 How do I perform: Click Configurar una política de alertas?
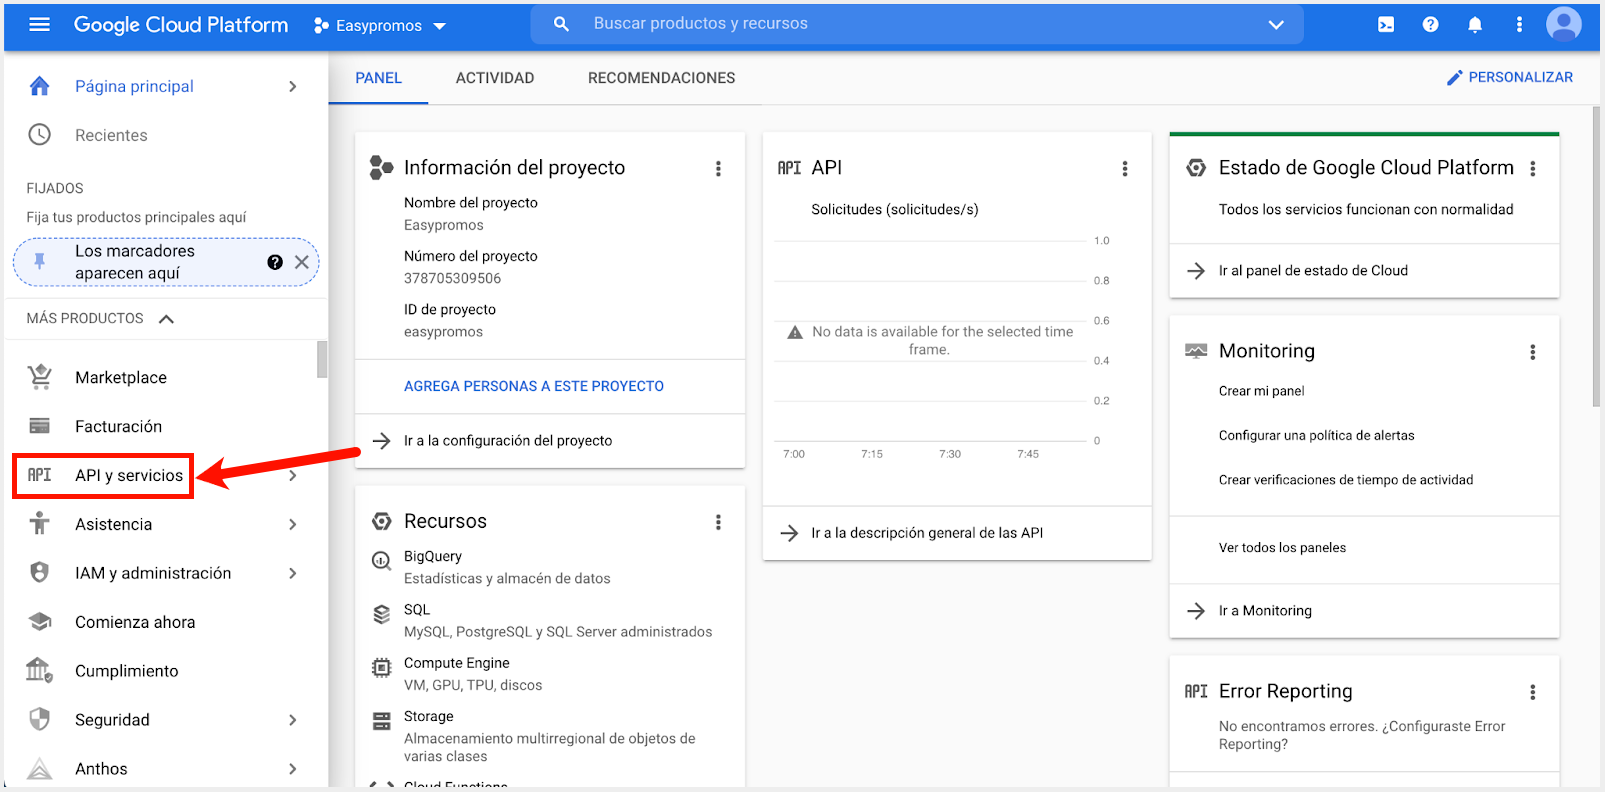pos(1316,436)
